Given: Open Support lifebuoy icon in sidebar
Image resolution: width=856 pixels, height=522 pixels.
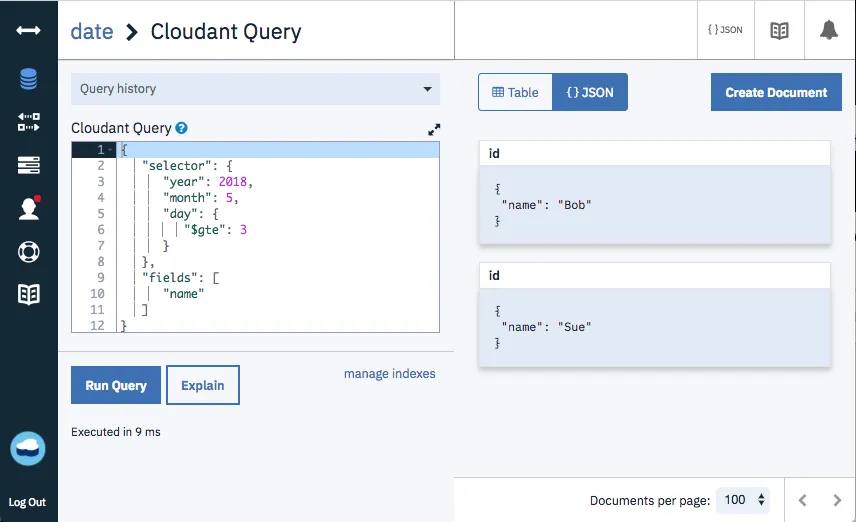Looking at the screenshot, I should tap(28, 252).
